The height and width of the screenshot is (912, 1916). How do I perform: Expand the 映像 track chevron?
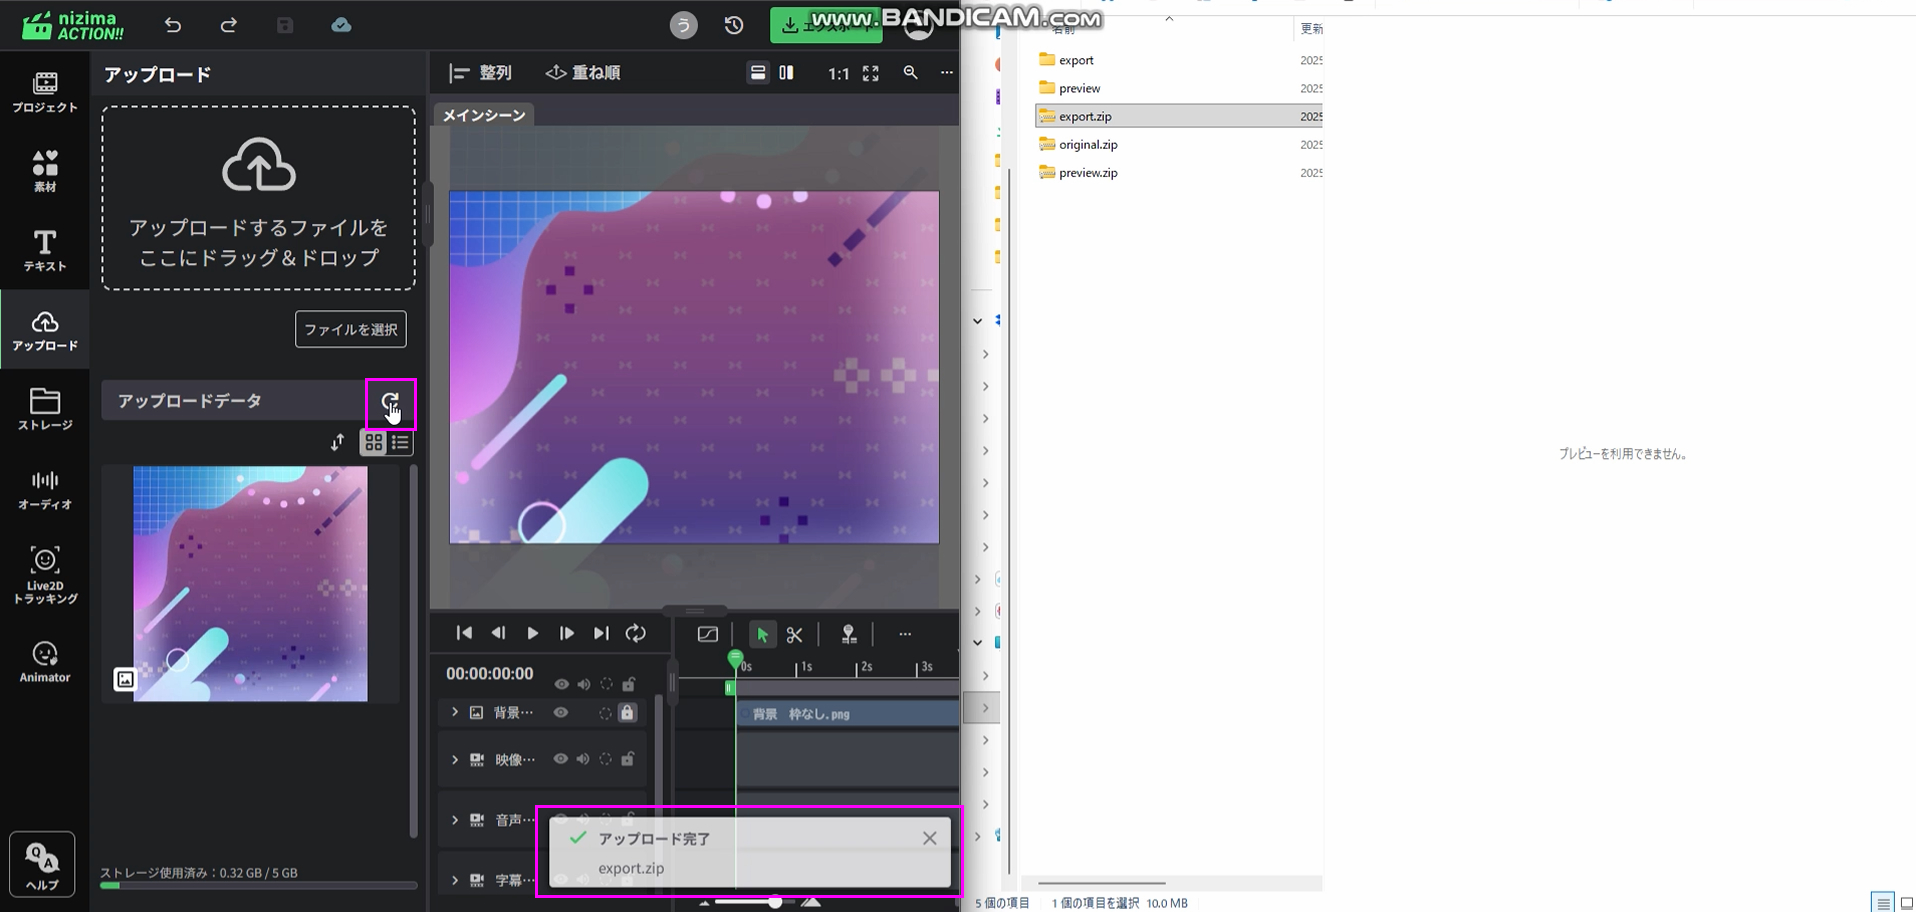[455, 760]
